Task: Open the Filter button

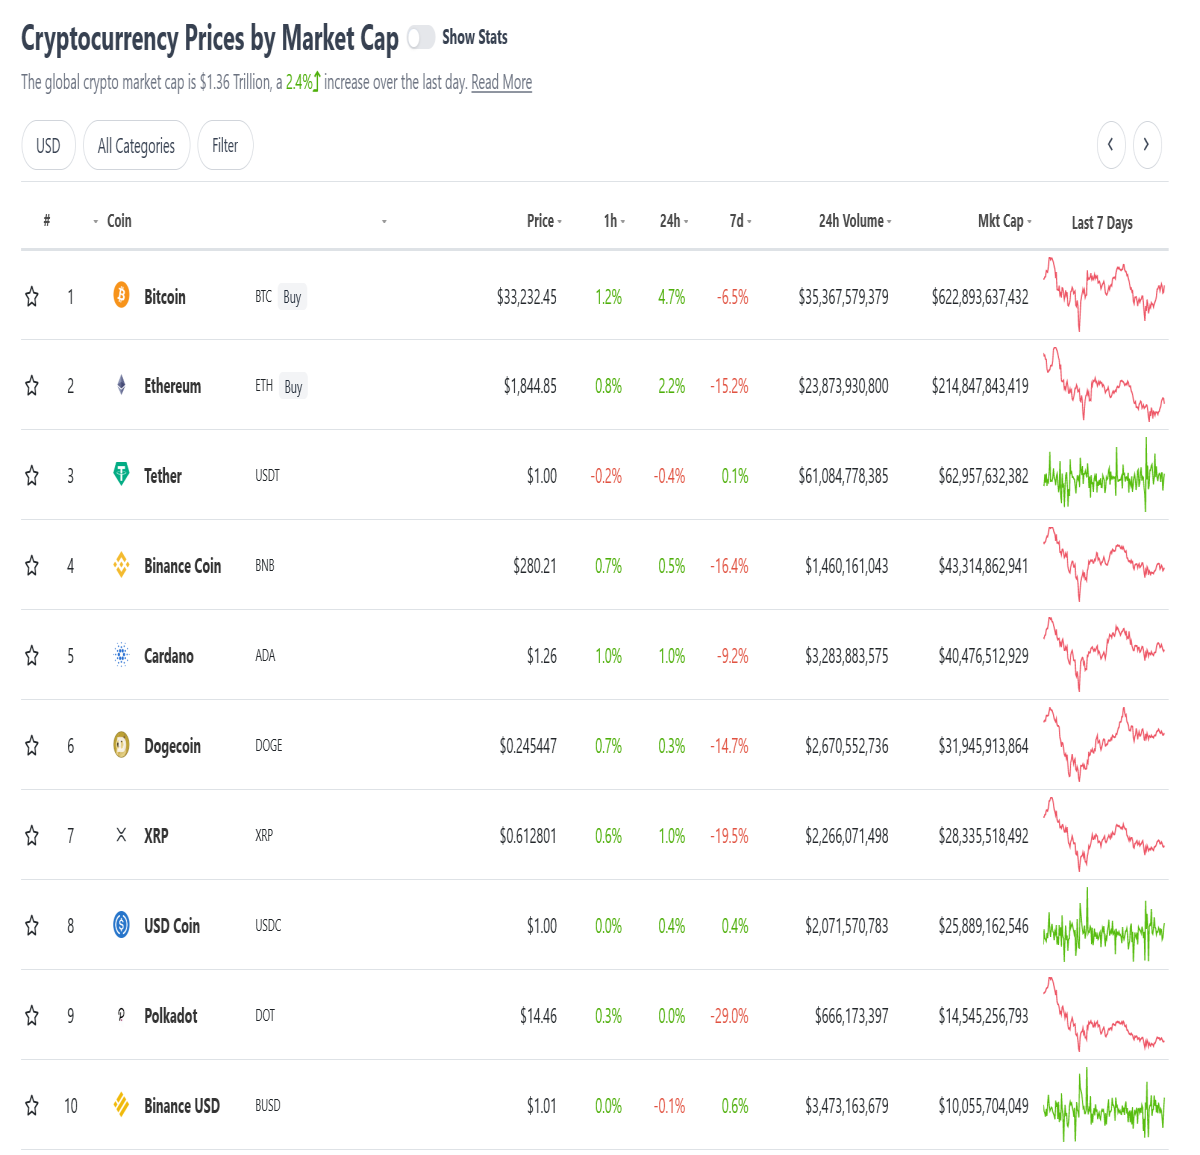Action: pyautogui.click(x=225, y=145)
